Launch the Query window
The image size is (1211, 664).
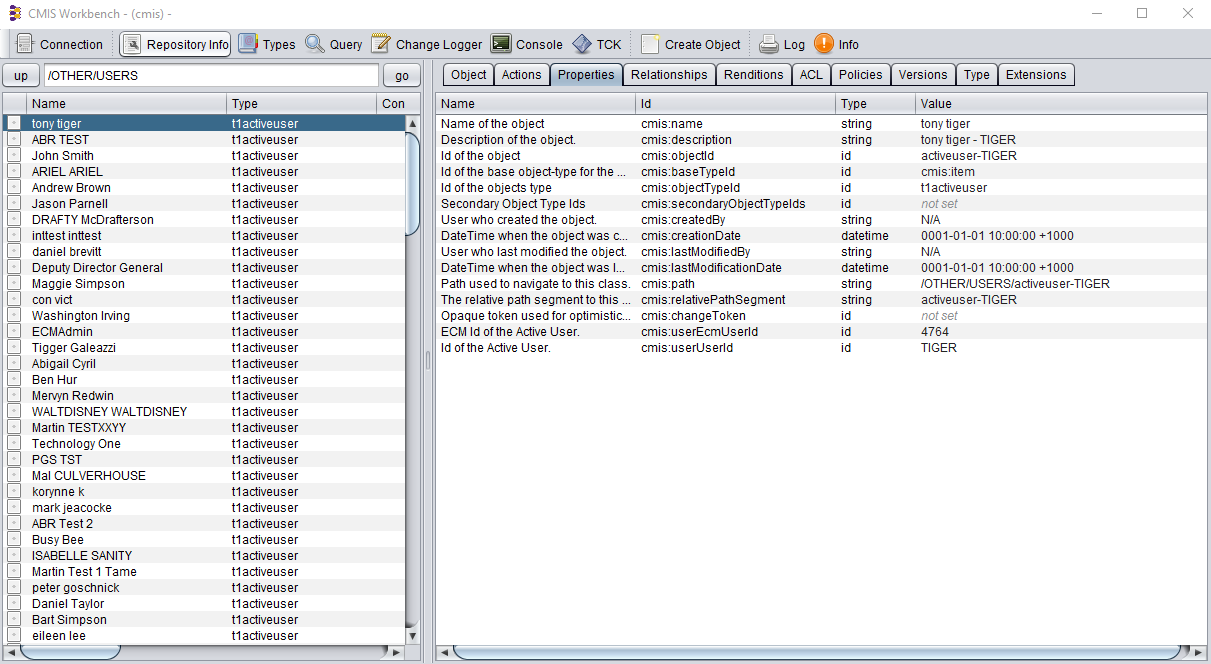(x=334, y=44)
